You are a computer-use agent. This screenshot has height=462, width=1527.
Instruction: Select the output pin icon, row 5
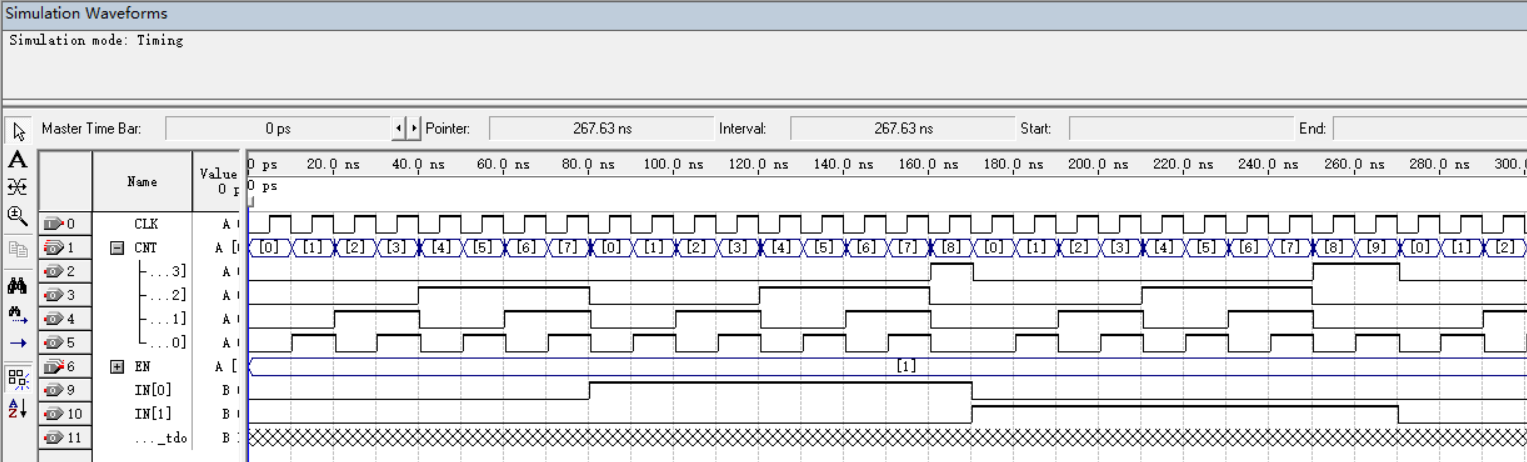click(54, 343)
